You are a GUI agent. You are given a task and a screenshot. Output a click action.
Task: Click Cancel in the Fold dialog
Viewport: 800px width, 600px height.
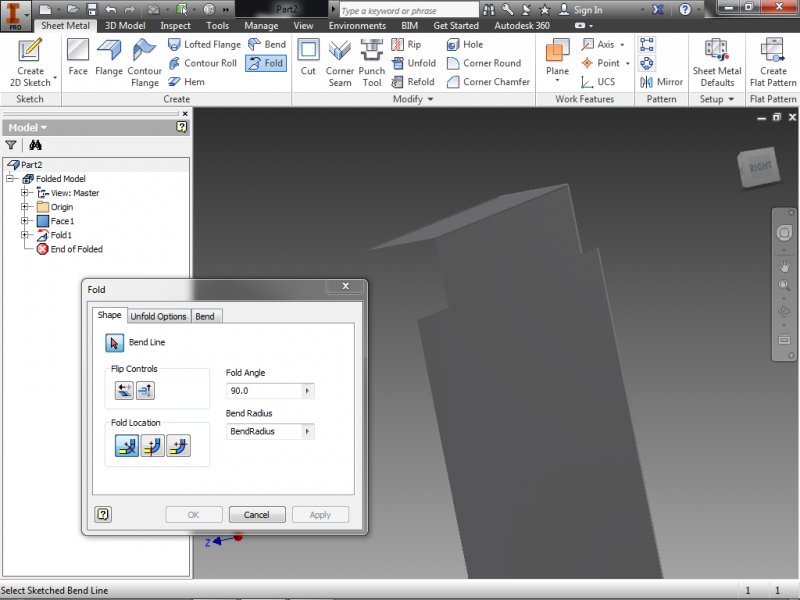(x=257, y=515)
